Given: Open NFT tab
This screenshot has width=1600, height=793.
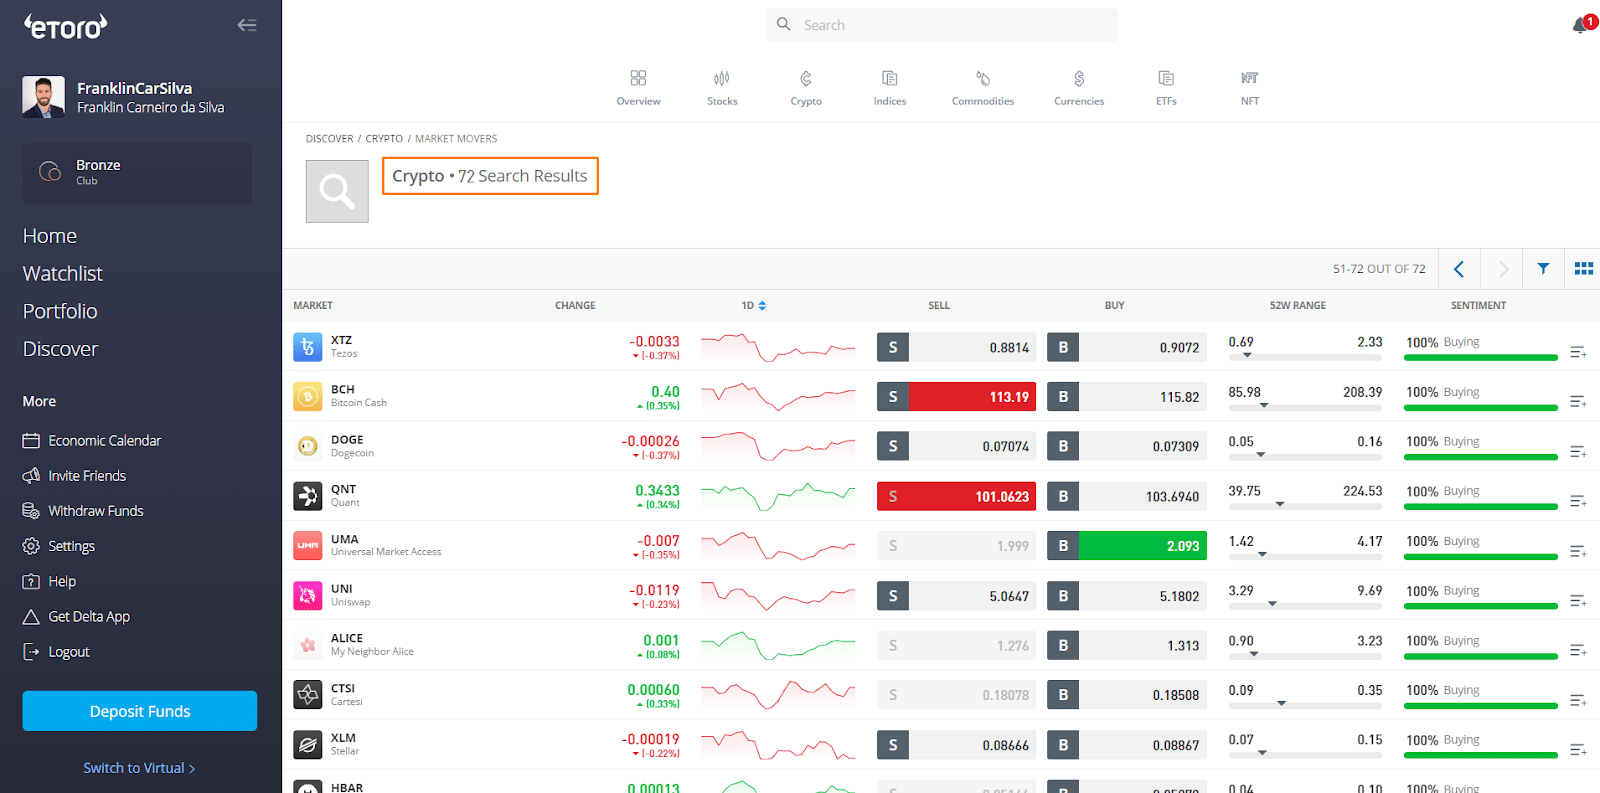Looking at the screenshot, I should 1250,88.
